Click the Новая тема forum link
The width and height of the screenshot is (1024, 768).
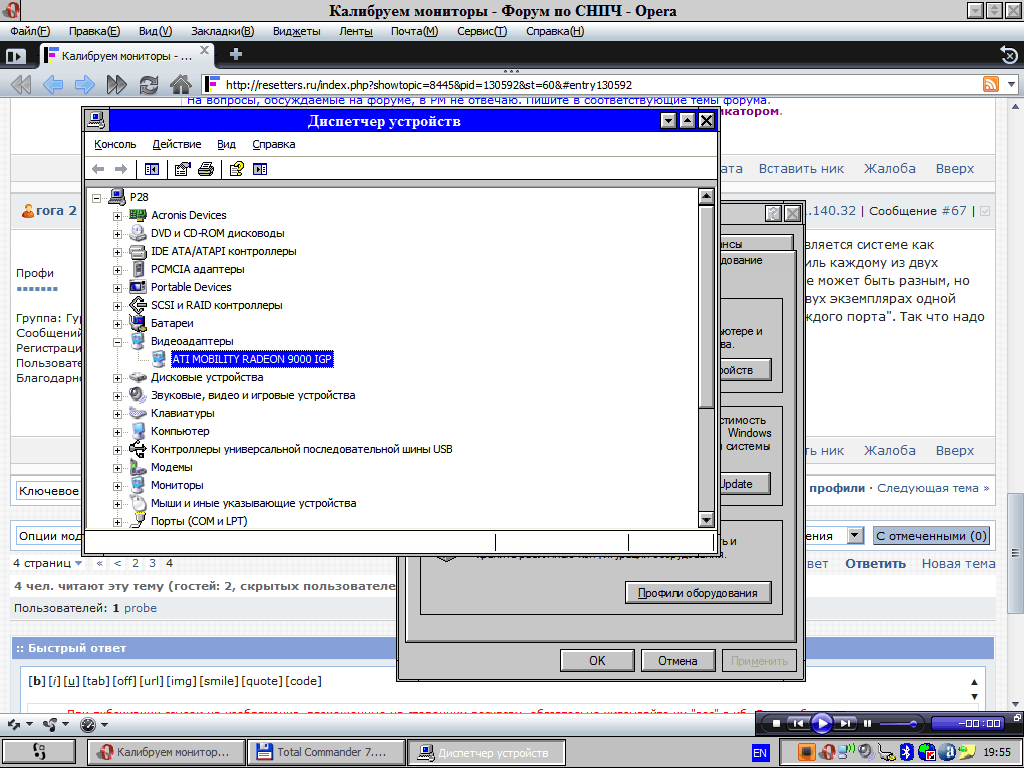pos(959,564)
